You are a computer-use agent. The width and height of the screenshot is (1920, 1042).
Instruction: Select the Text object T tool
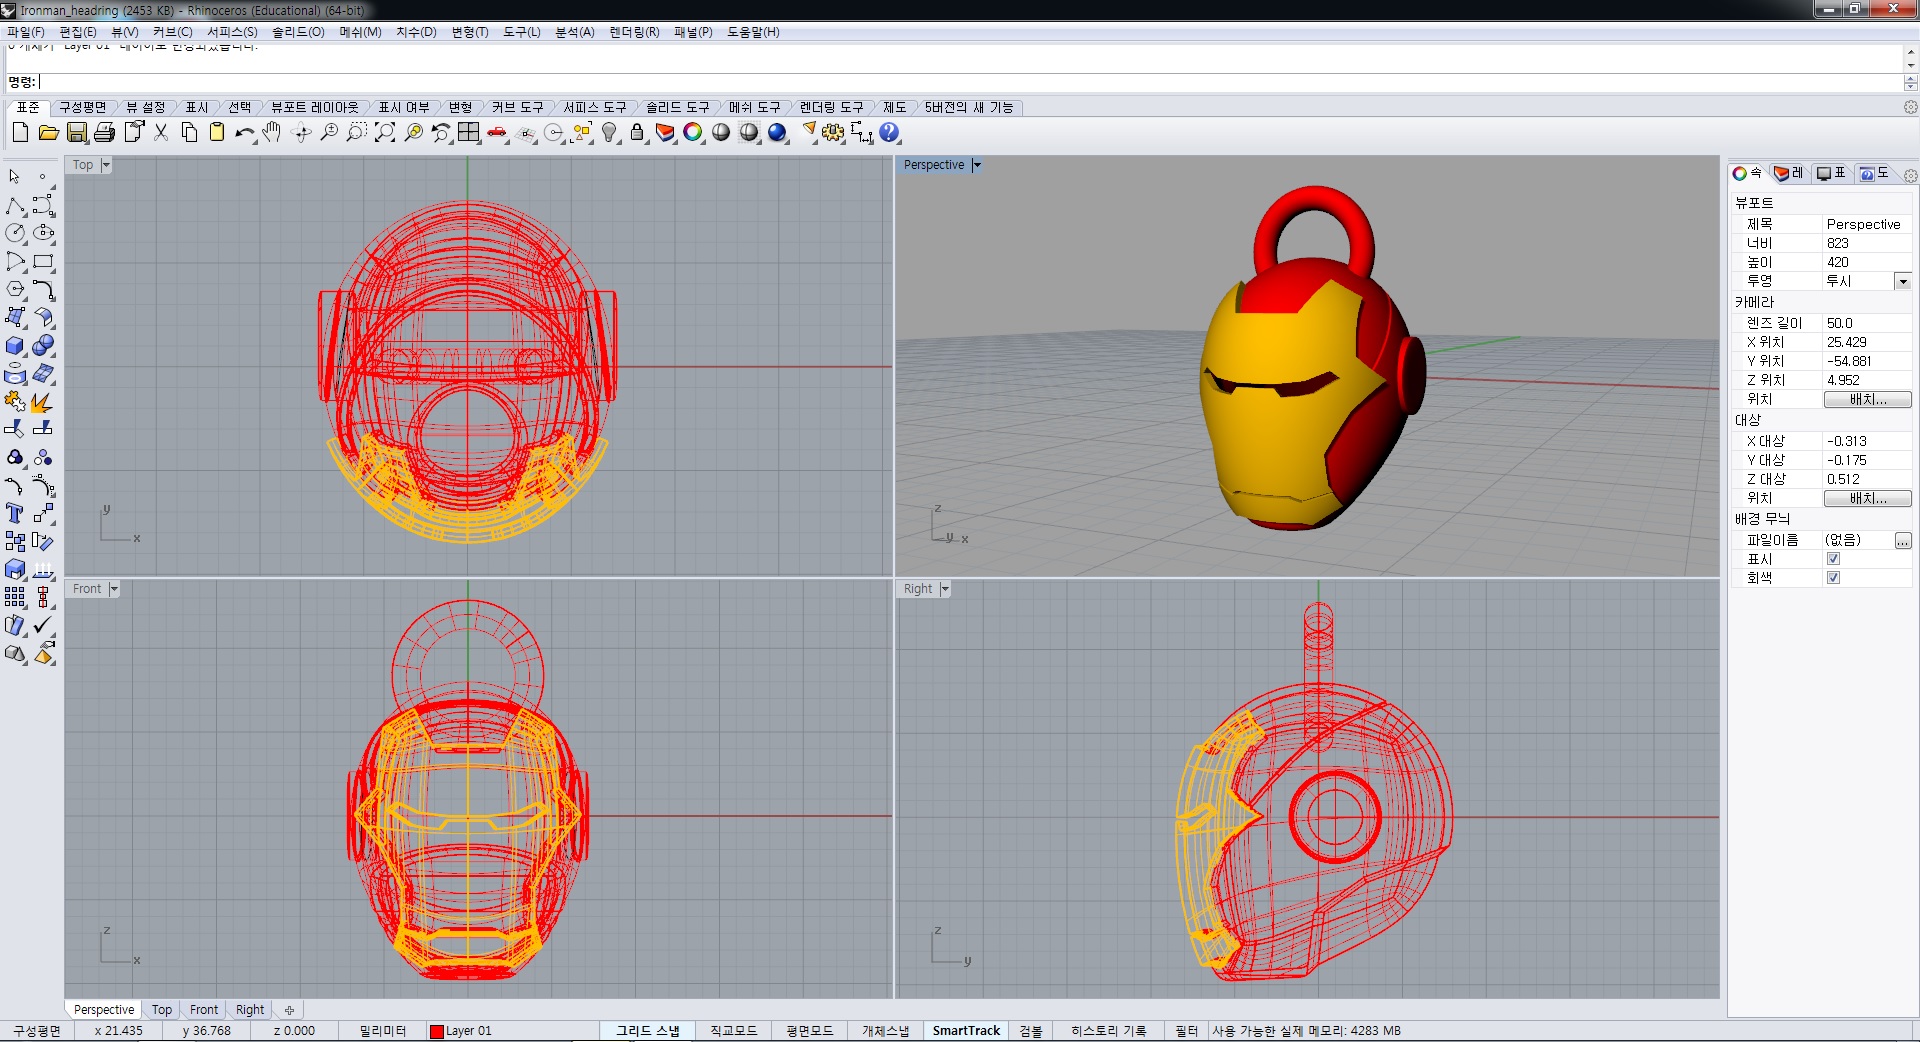15,513
